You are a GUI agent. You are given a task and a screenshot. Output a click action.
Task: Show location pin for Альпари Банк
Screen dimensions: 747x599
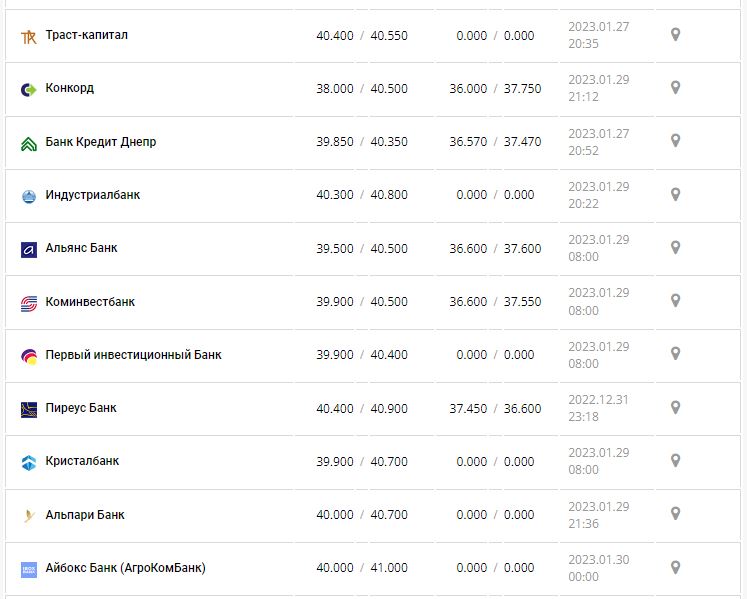click(x=675, y=514)
